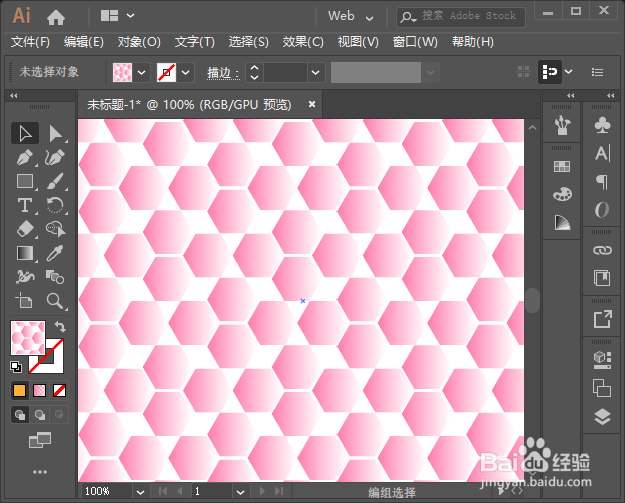Open the Layers panel icon

tap(602, 417)
